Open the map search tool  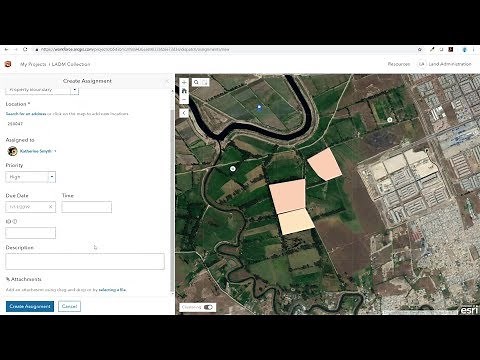[x=196, y=82]
